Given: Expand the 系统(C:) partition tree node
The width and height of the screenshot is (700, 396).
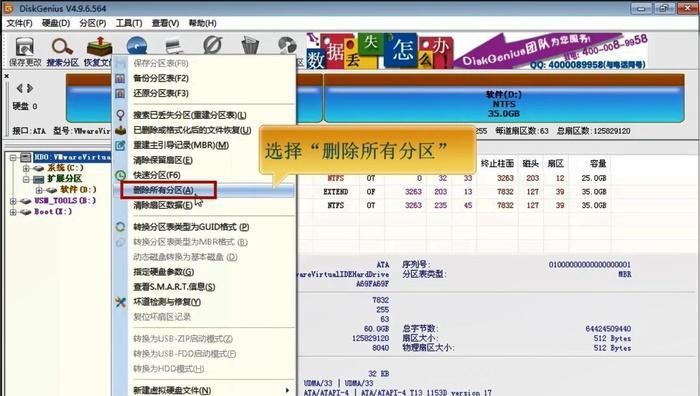Looking at the screenshot, I should pyautogui.click(x=26, y=169).
